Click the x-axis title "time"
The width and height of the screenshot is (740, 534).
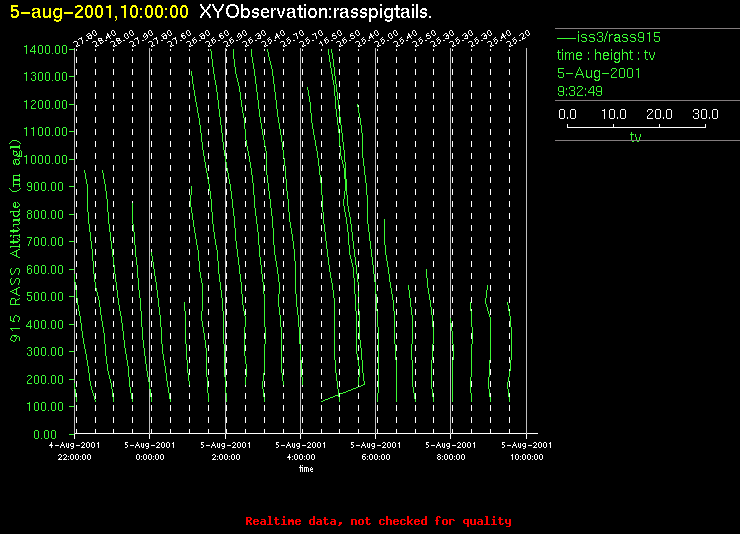click(x=306, y=469)
